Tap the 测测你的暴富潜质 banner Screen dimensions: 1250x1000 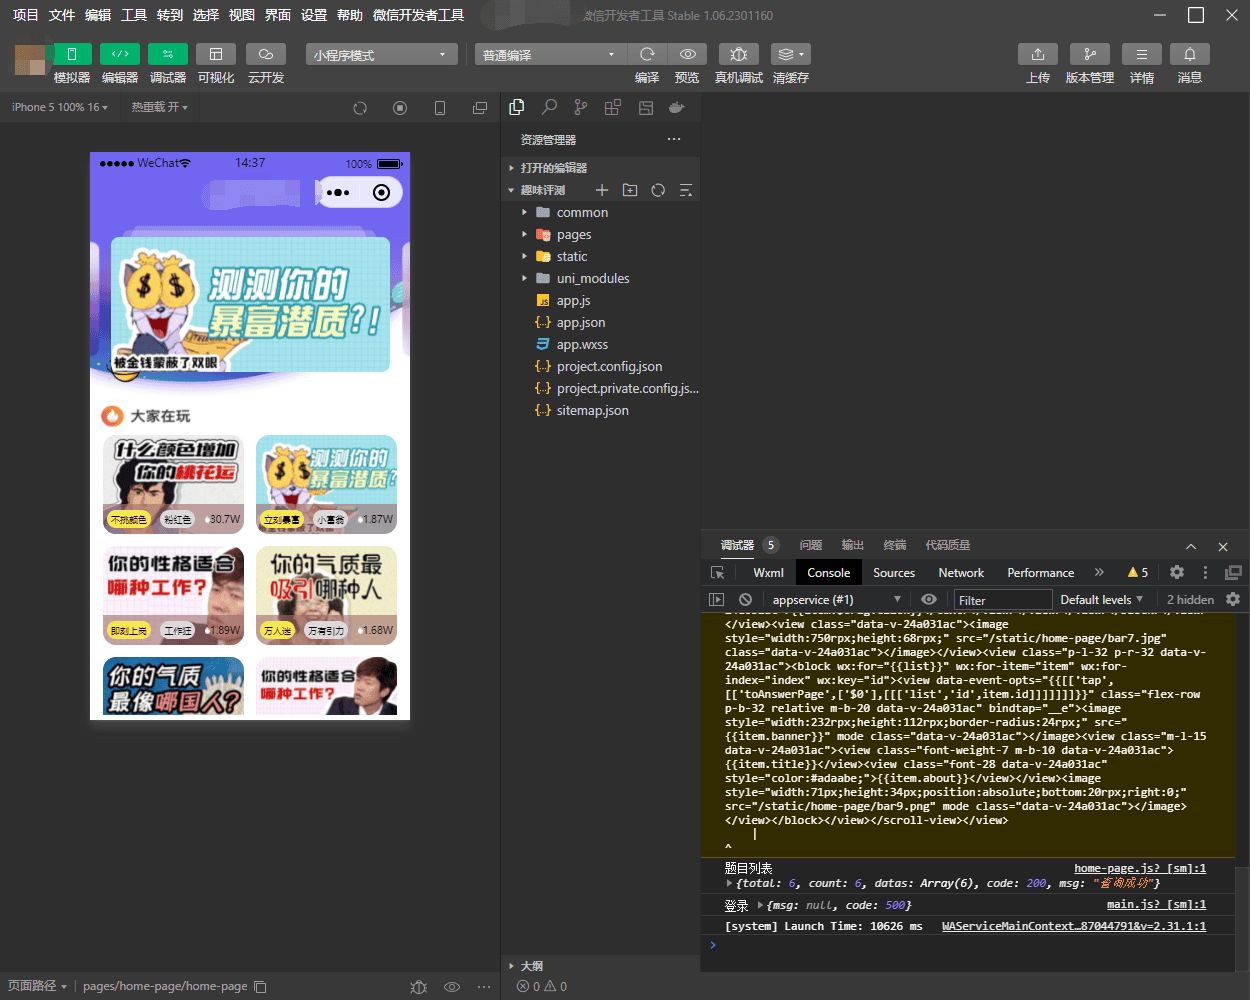250,304
